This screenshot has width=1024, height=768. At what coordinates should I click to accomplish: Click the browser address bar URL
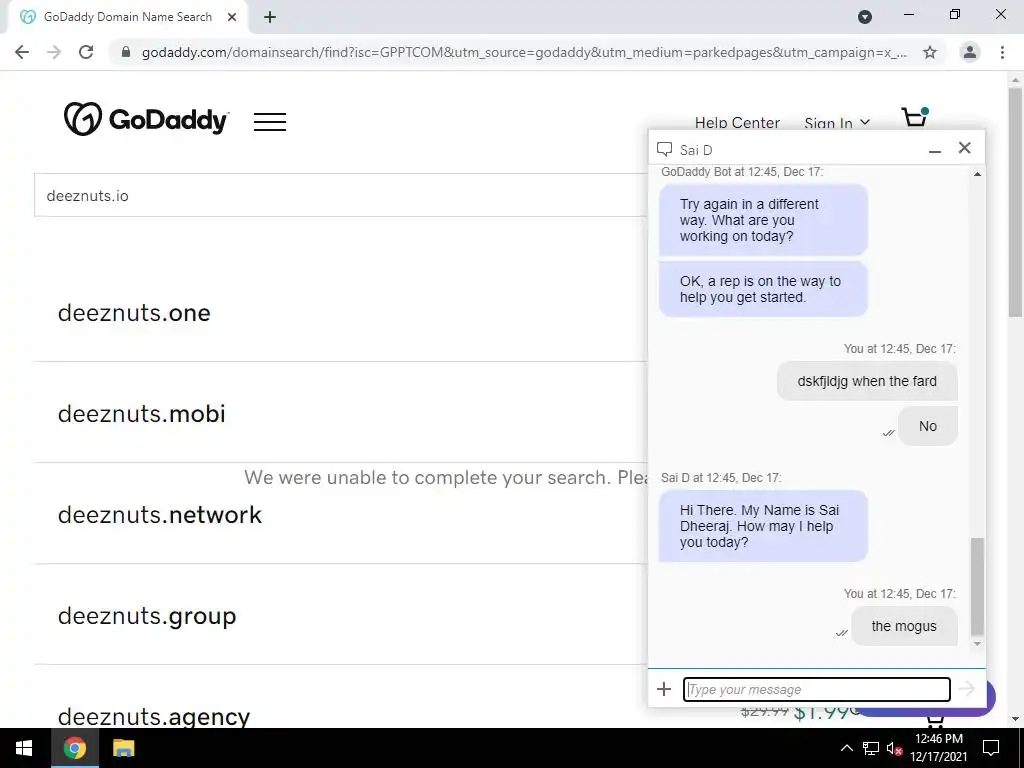(x=524, y=52)
